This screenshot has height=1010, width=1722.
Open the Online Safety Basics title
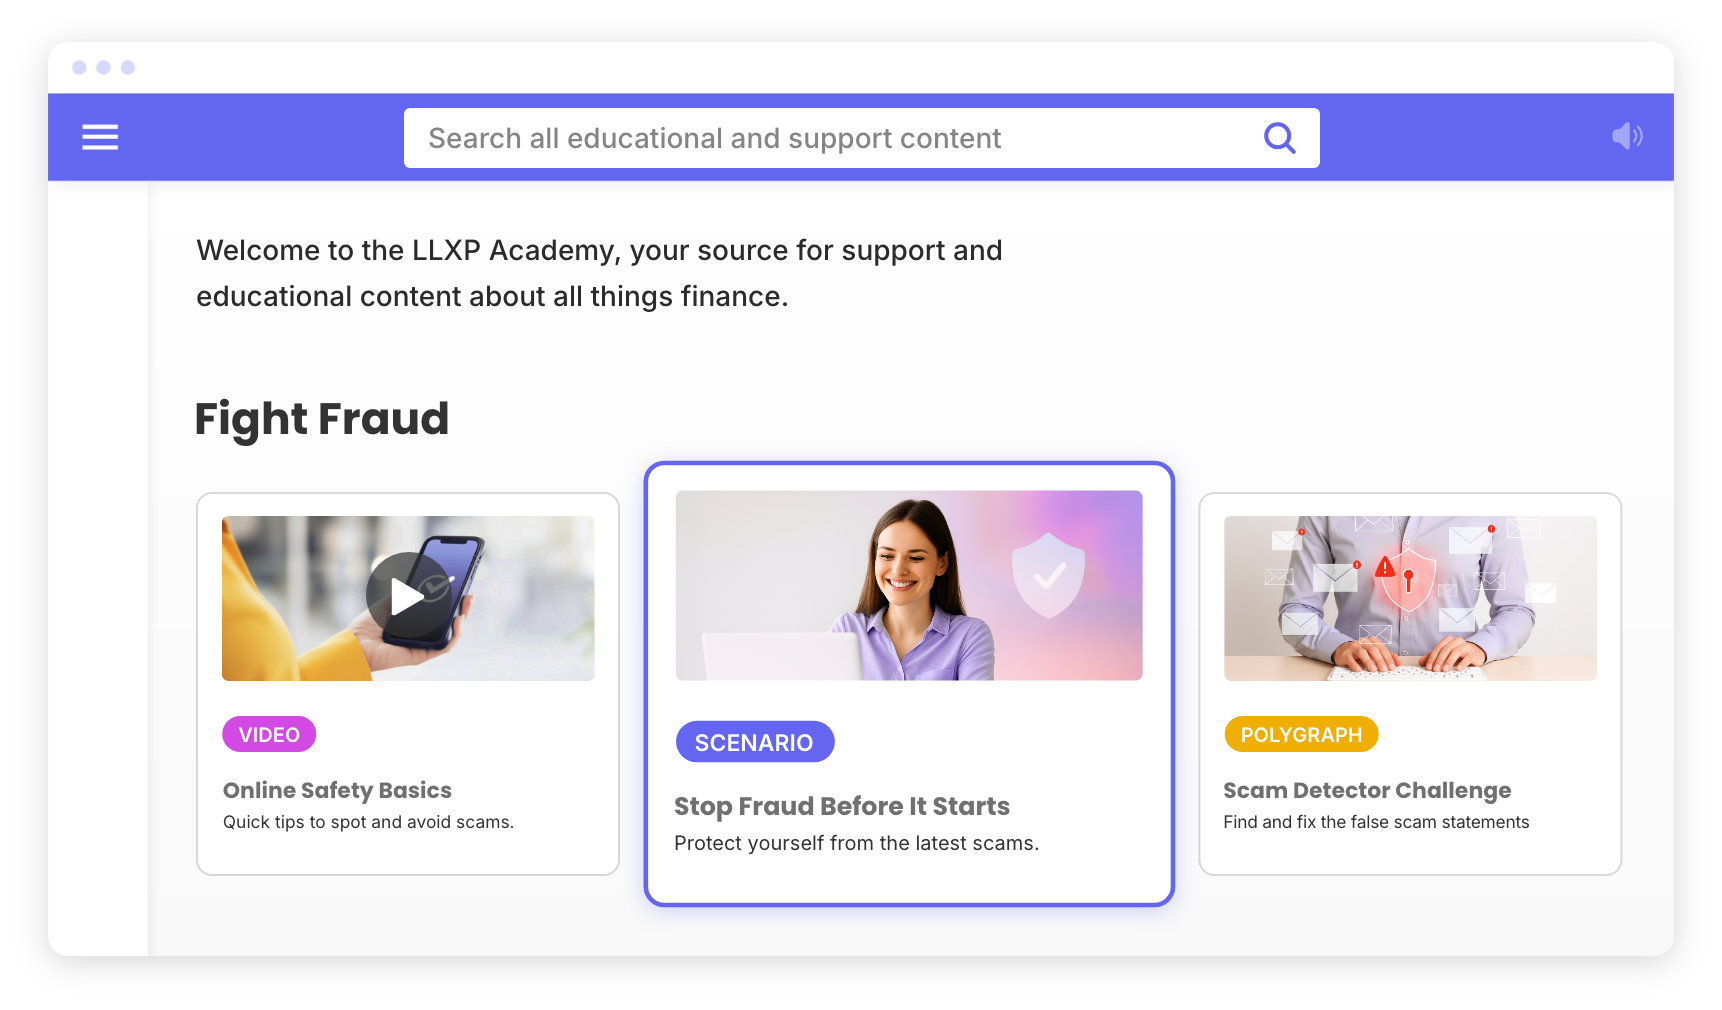click(337, 790)
